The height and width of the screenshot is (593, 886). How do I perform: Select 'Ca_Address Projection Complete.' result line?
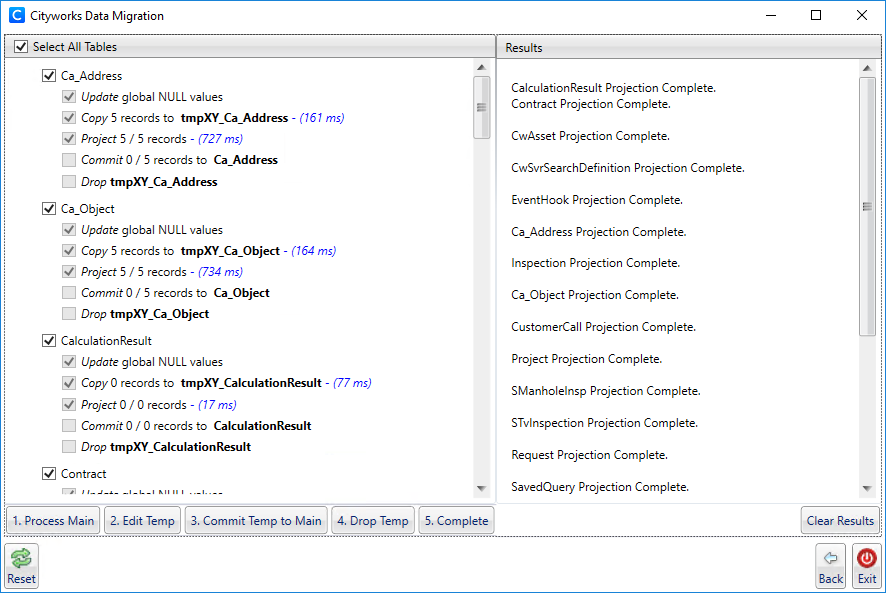[x=599, y=232]
